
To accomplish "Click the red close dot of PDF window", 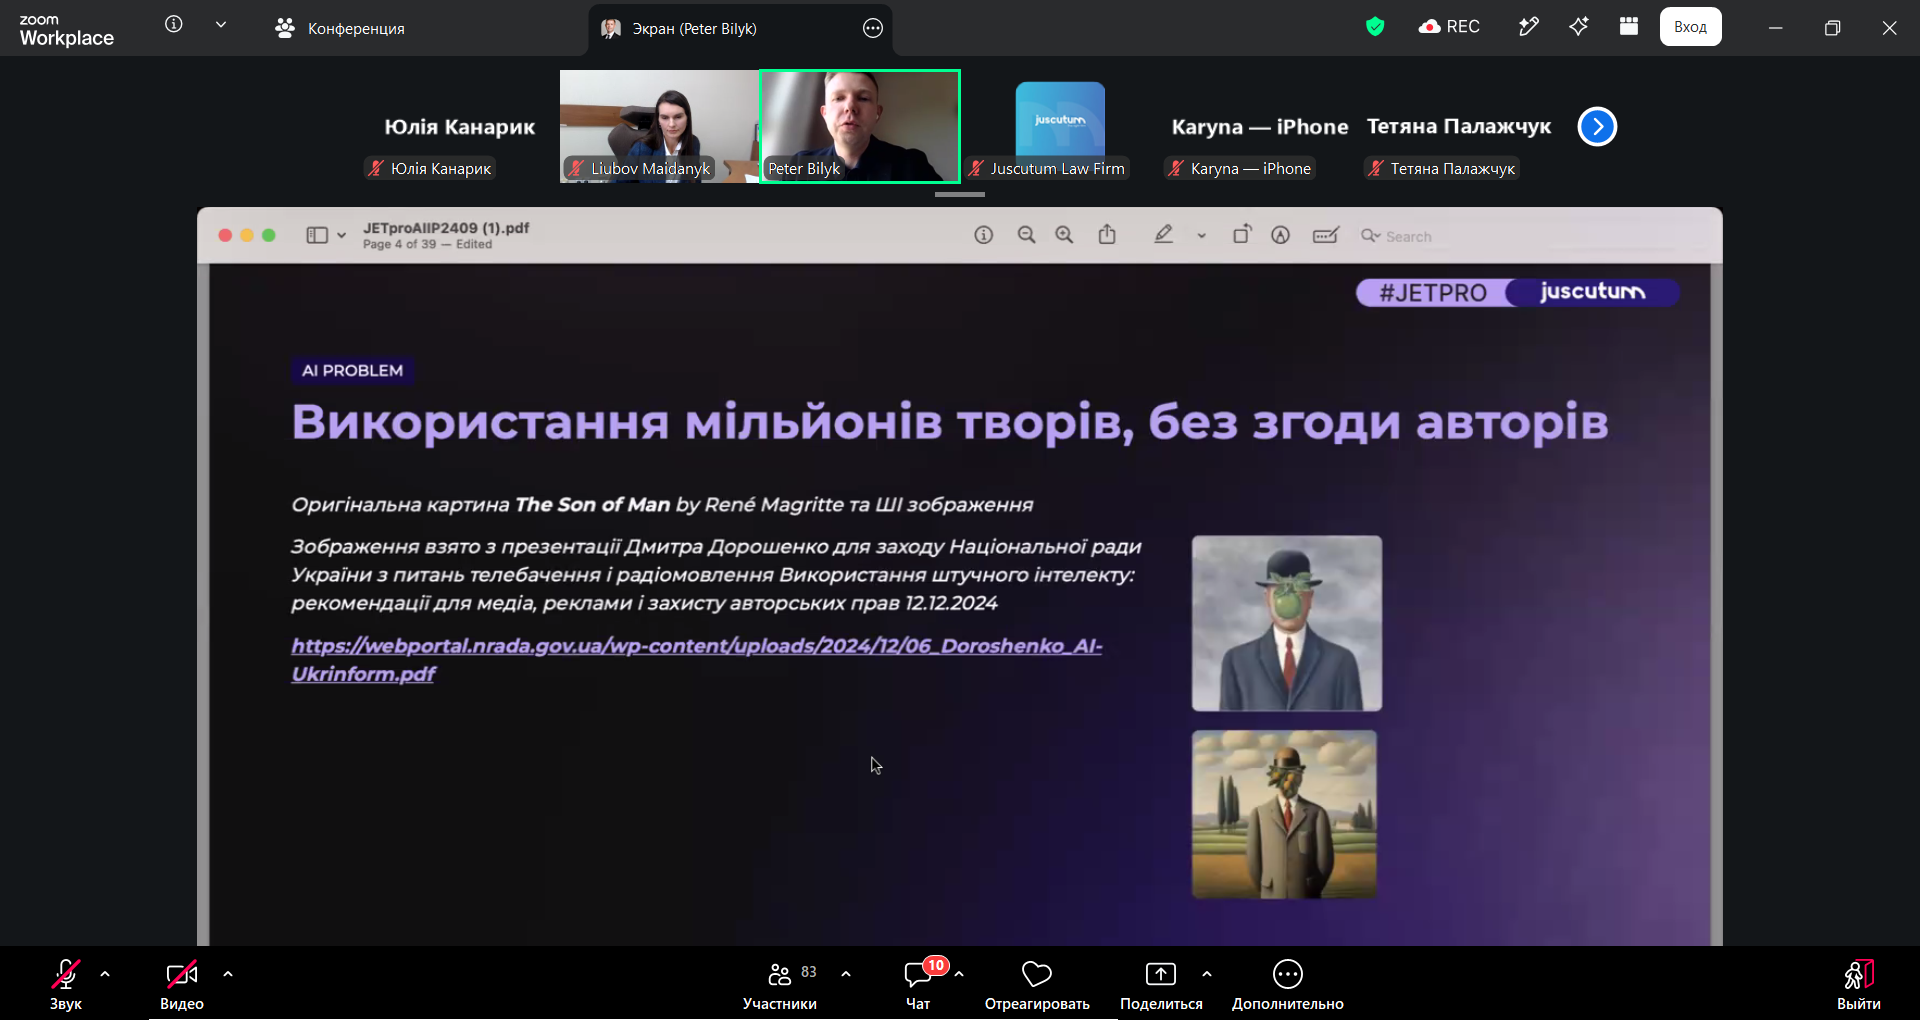I will click(x=225, y=235).
